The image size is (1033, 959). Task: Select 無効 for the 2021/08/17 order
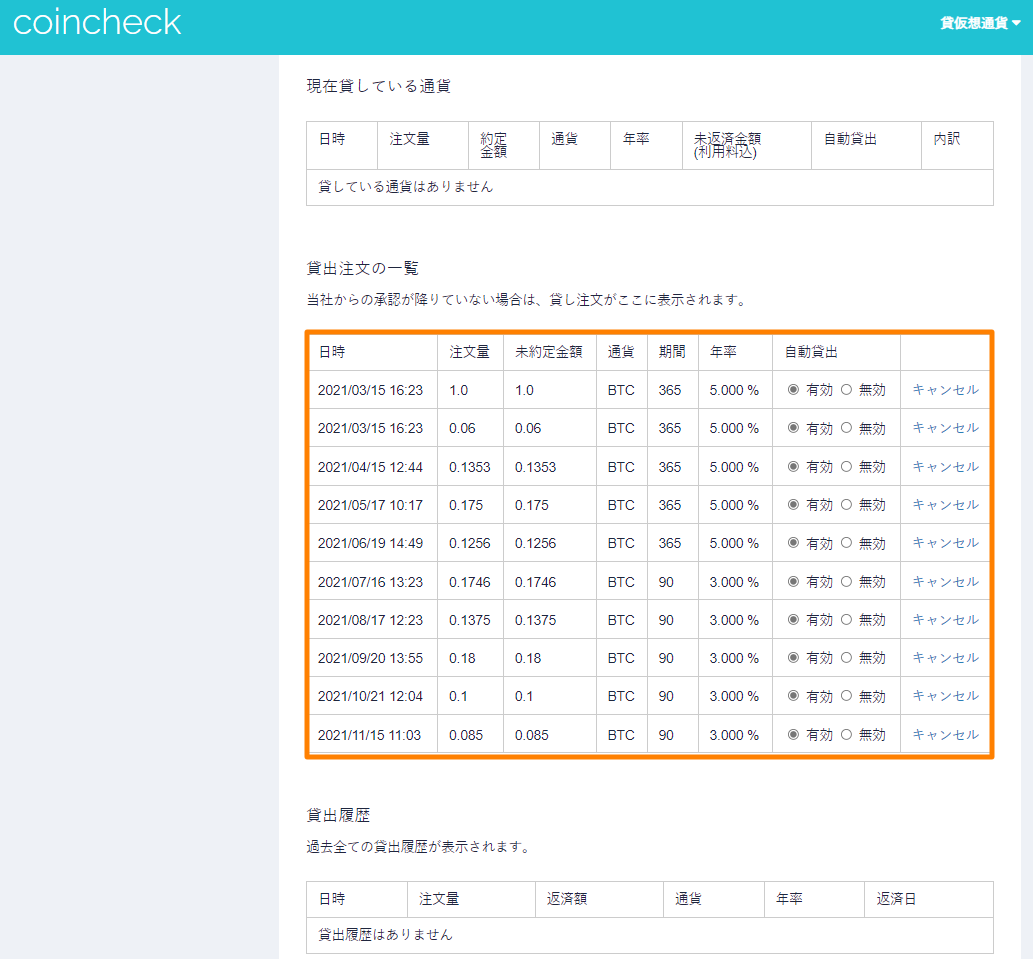coord(847,620)
